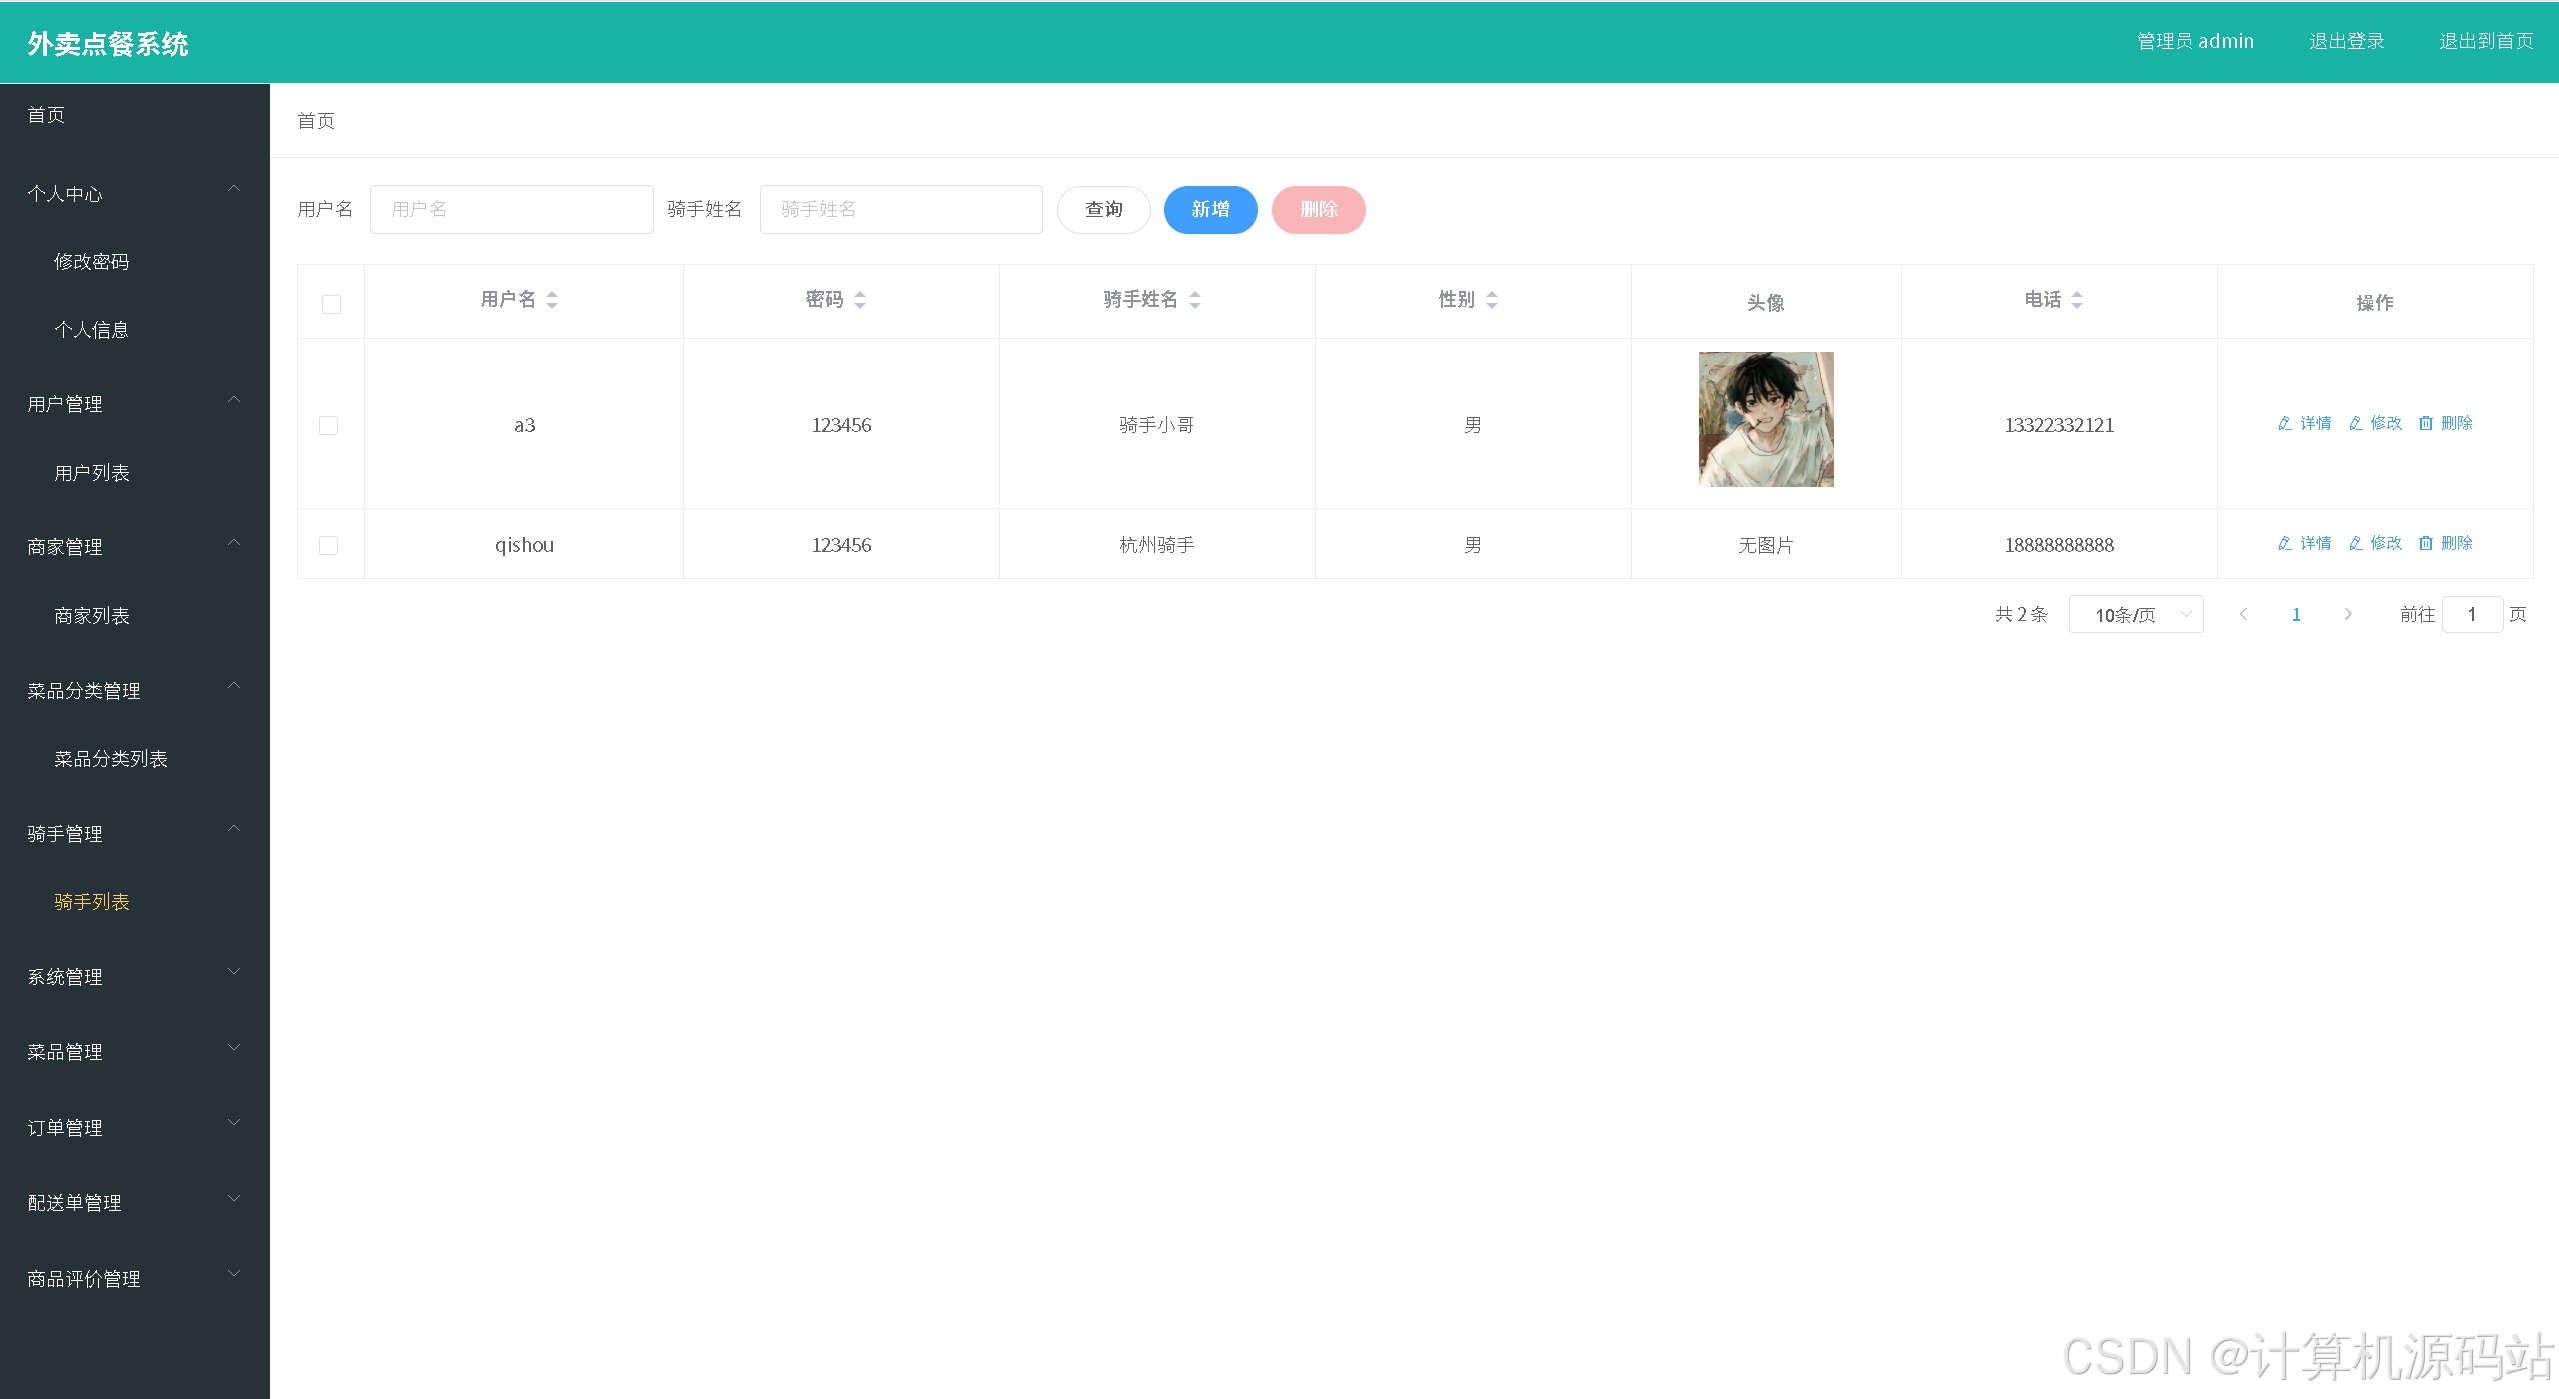
Task: Go to previous page arrow
Action: 2243,614
